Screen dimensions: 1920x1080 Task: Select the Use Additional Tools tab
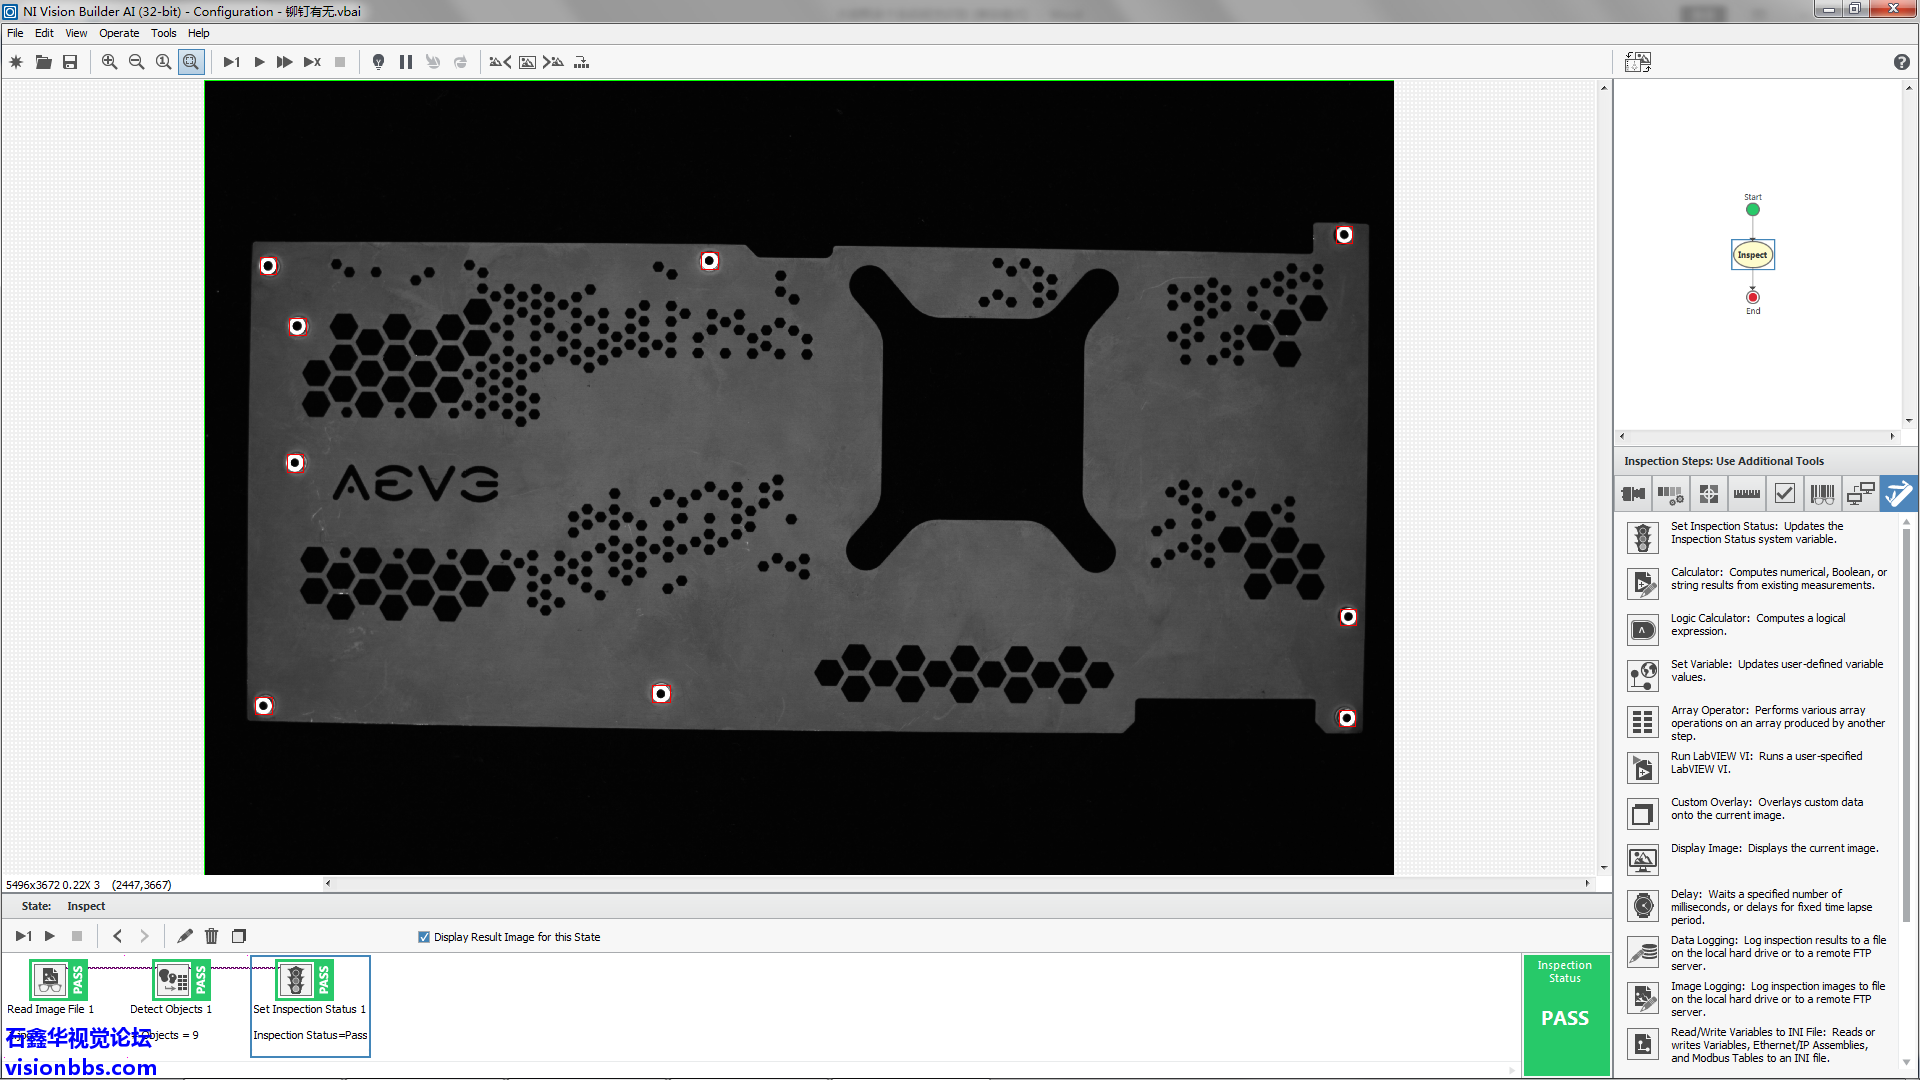click(x=1898, y=493)
